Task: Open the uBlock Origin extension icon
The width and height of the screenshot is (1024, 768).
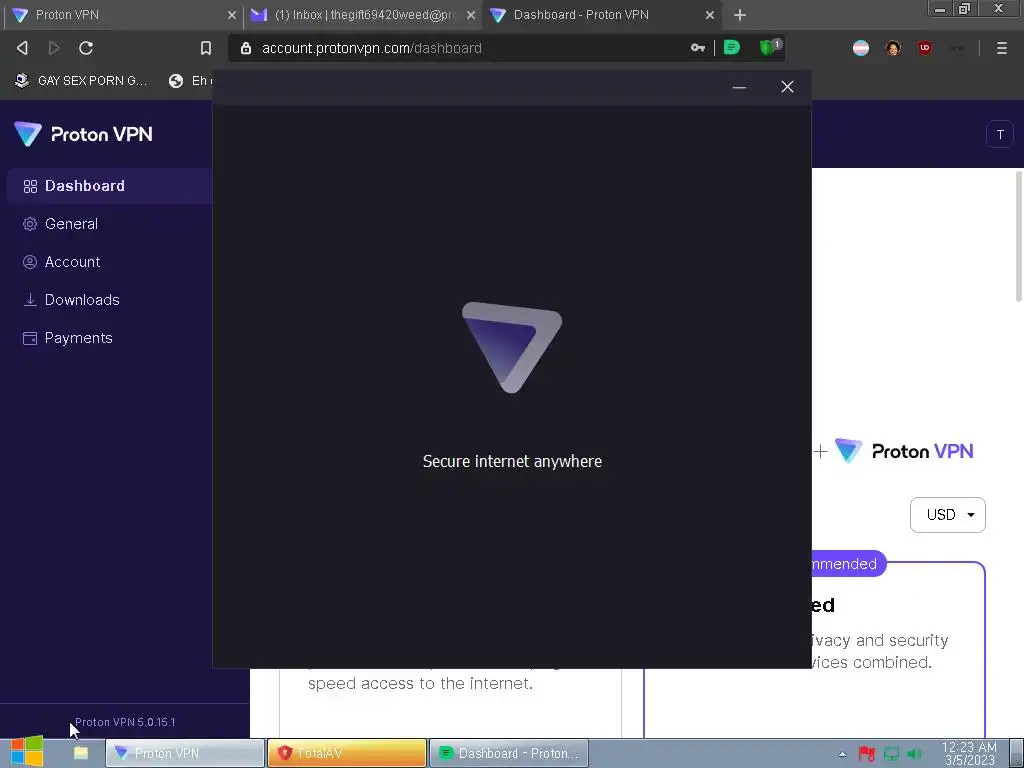Action: tap(924, 48)
